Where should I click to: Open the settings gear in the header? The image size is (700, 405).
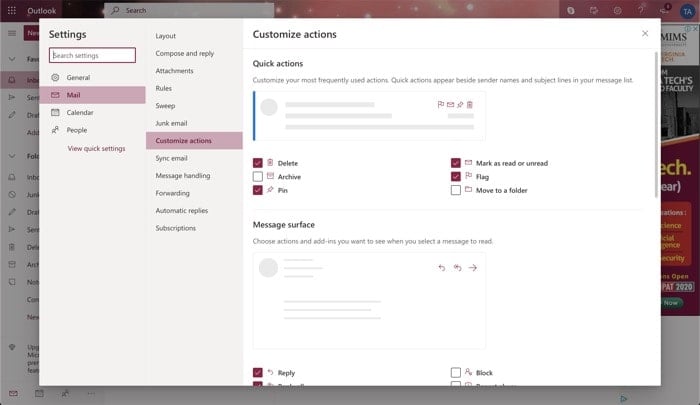click(617, 10)
